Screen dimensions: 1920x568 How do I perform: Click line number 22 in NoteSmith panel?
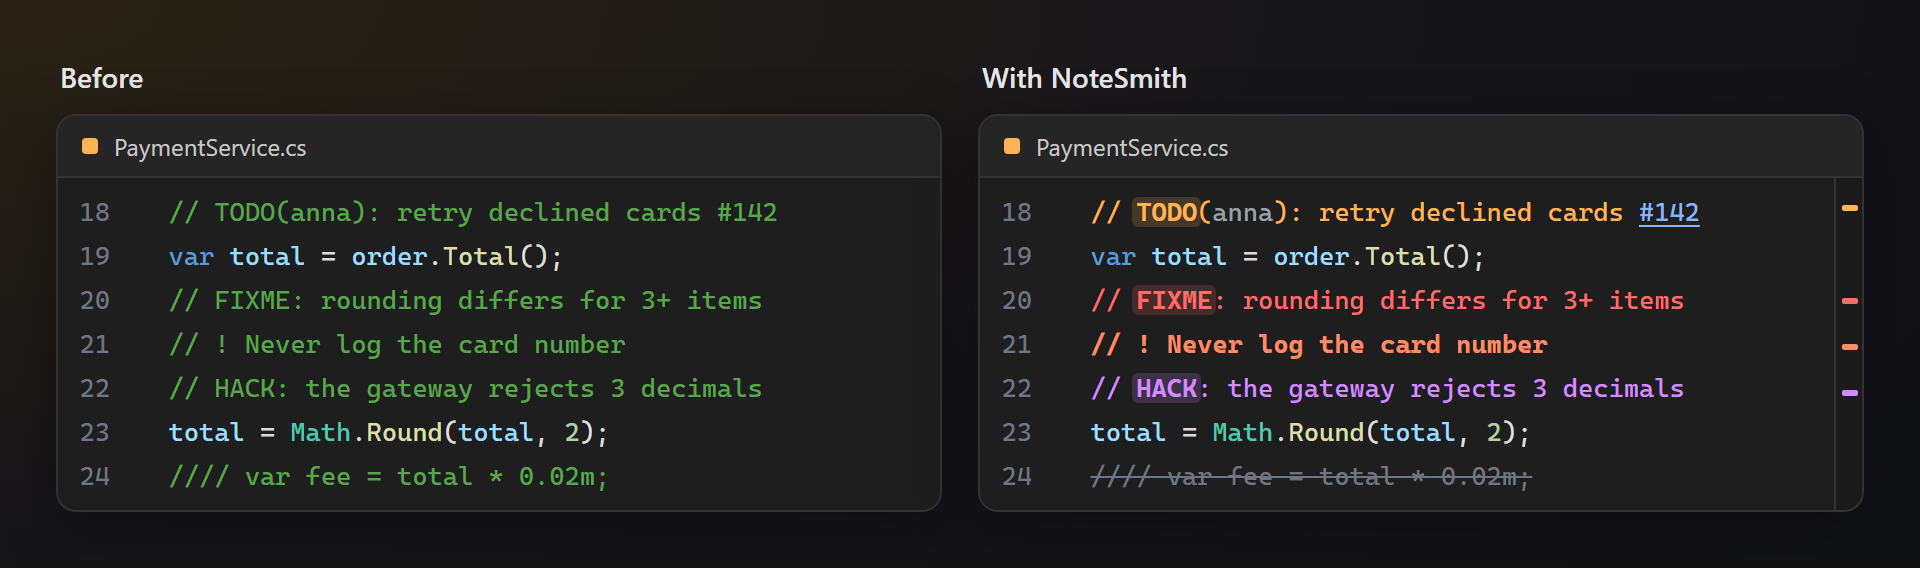pos(1017,389)
